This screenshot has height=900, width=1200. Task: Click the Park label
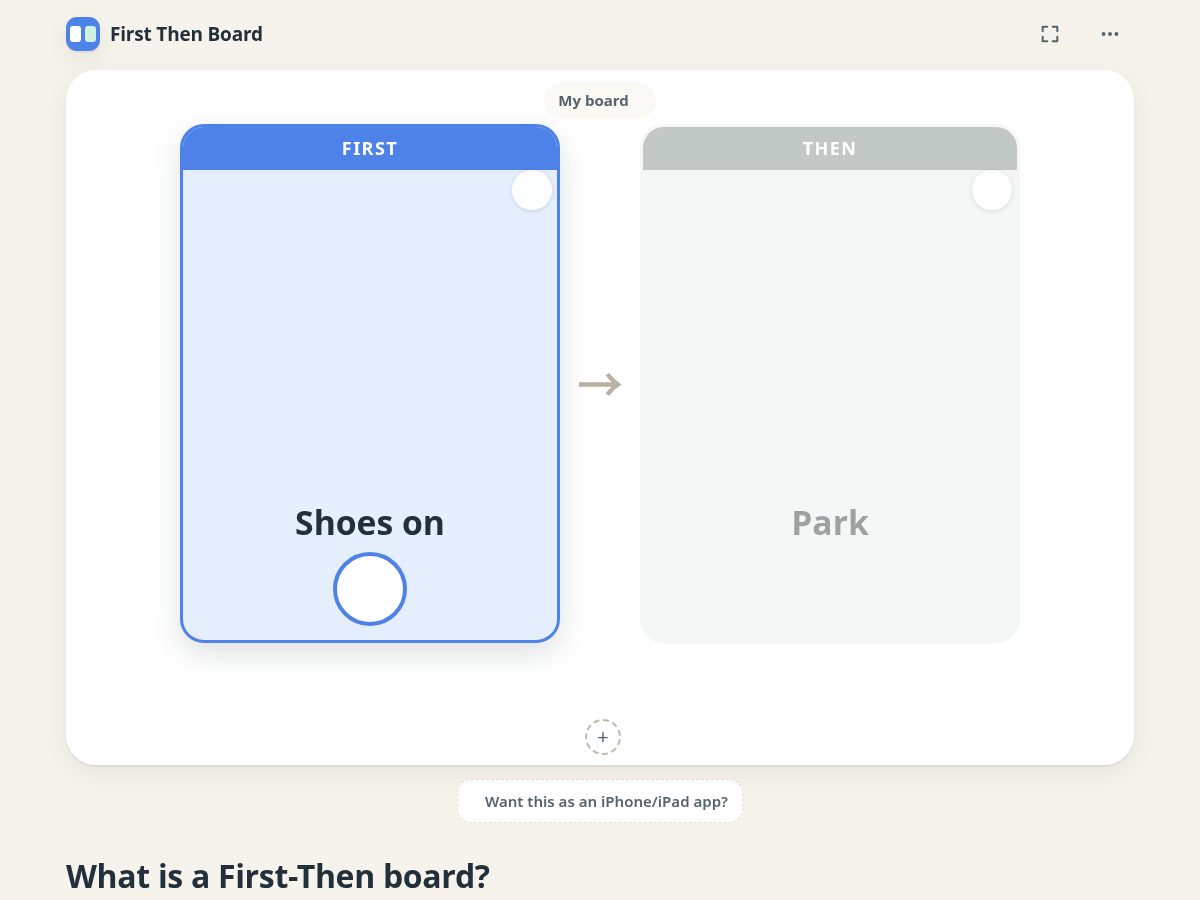coord(830,523)
